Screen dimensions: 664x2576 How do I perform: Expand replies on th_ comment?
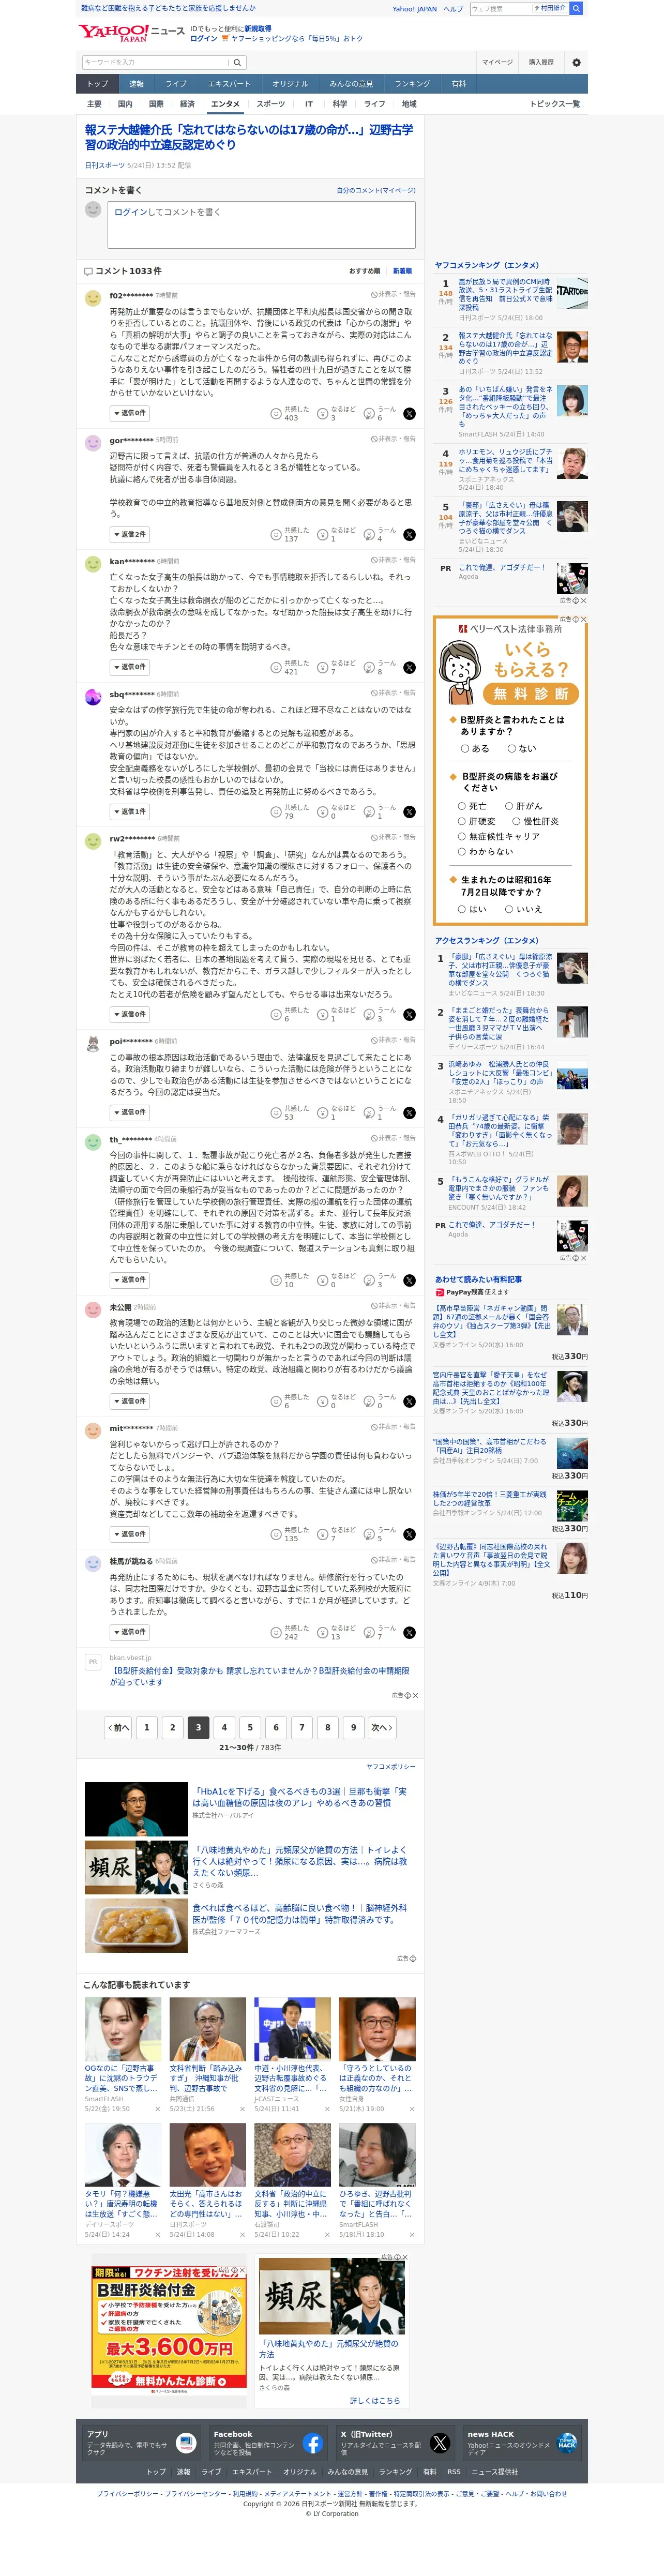130,1280
